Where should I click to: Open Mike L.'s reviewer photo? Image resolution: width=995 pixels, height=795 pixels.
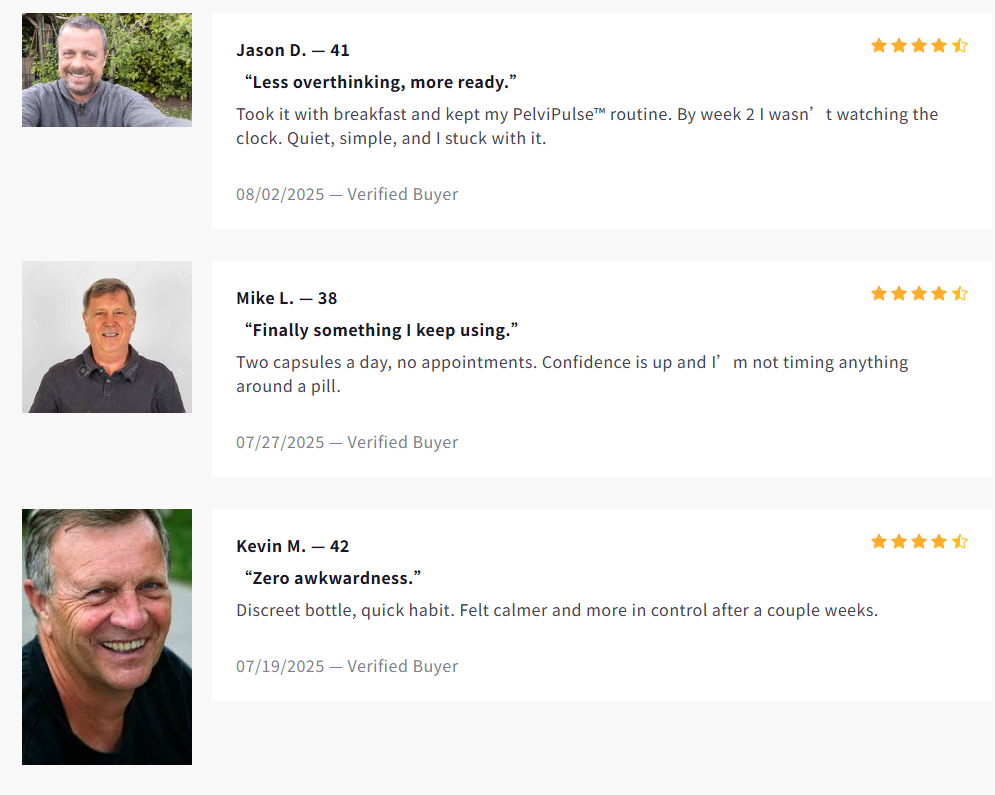click(x=107, y=337)
